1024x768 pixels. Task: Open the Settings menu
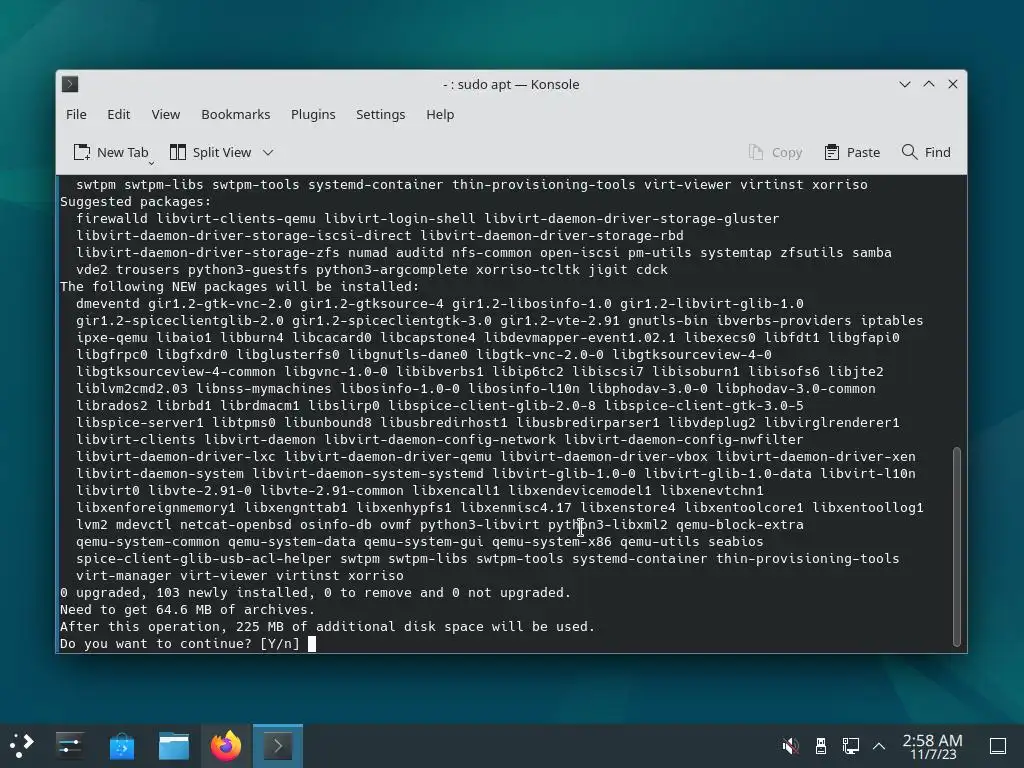click(380, 114)
